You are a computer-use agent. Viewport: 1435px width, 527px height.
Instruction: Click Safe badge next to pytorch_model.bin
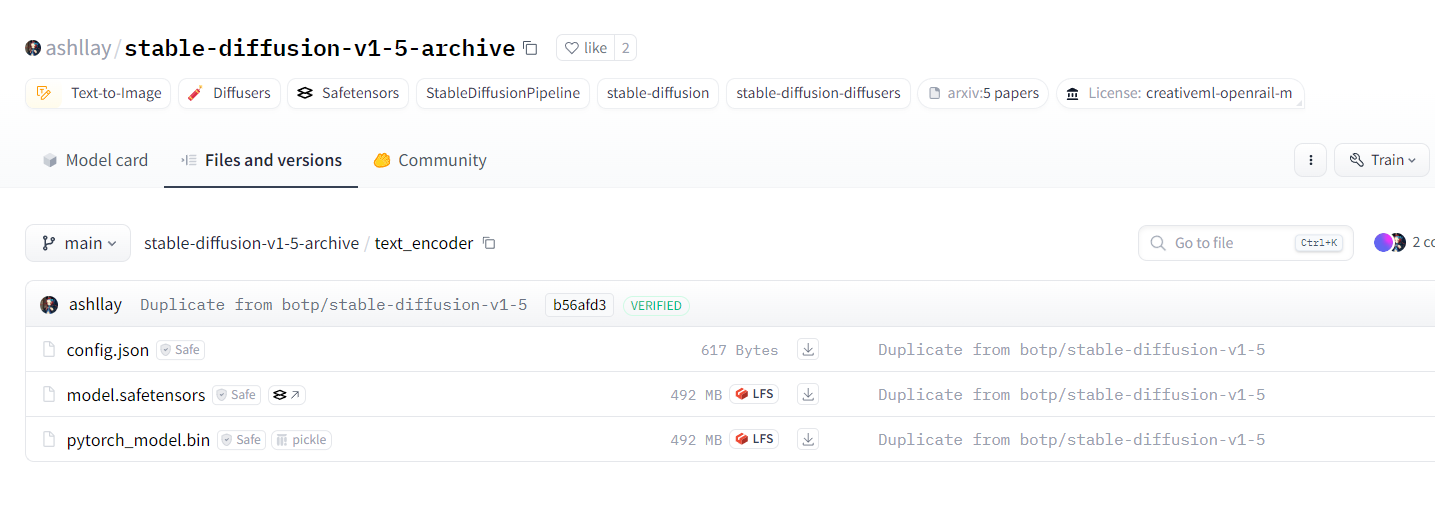click(241, 440)
